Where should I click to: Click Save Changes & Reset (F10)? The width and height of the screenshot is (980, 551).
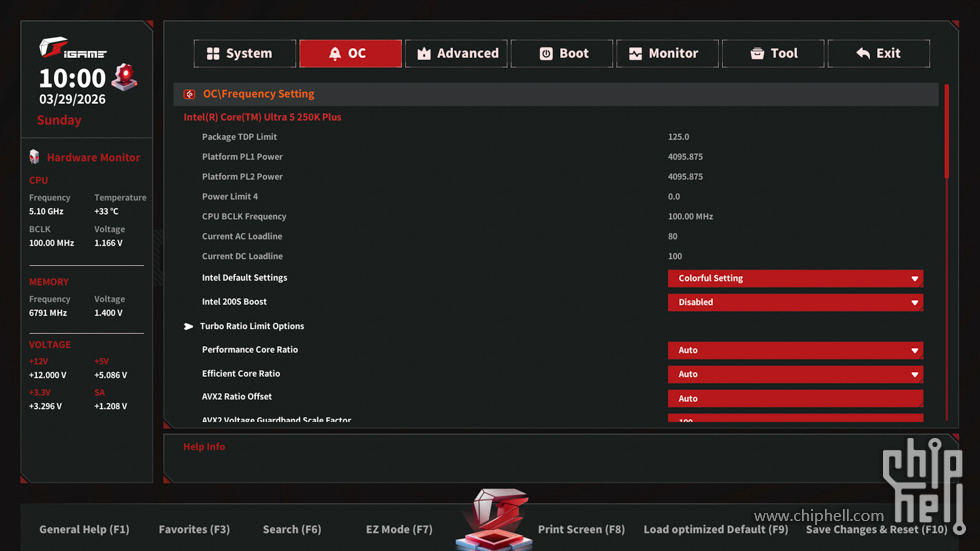point(876,529)
